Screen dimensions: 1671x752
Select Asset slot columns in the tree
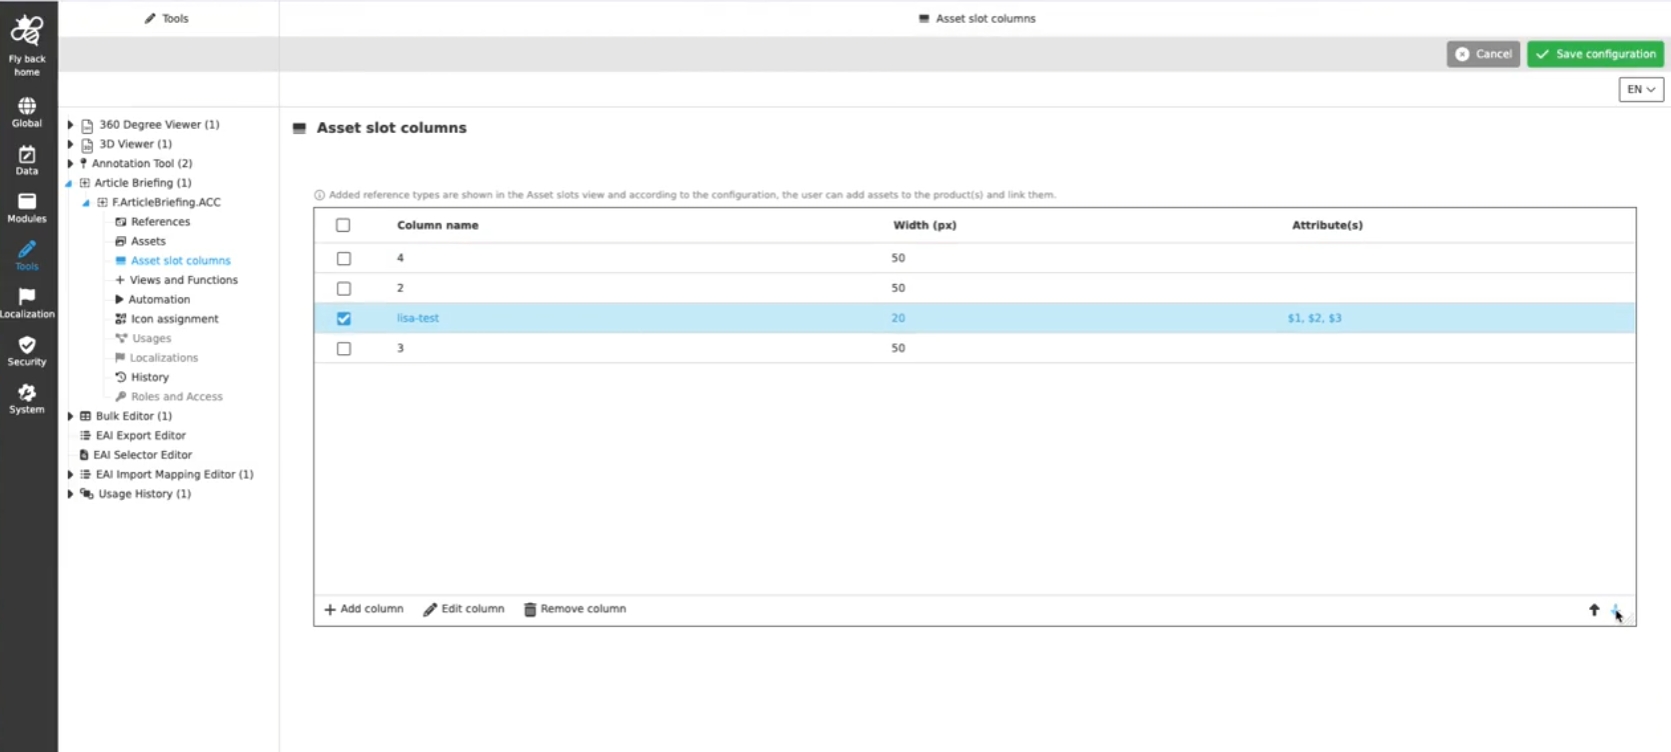(x=180, y=260)
